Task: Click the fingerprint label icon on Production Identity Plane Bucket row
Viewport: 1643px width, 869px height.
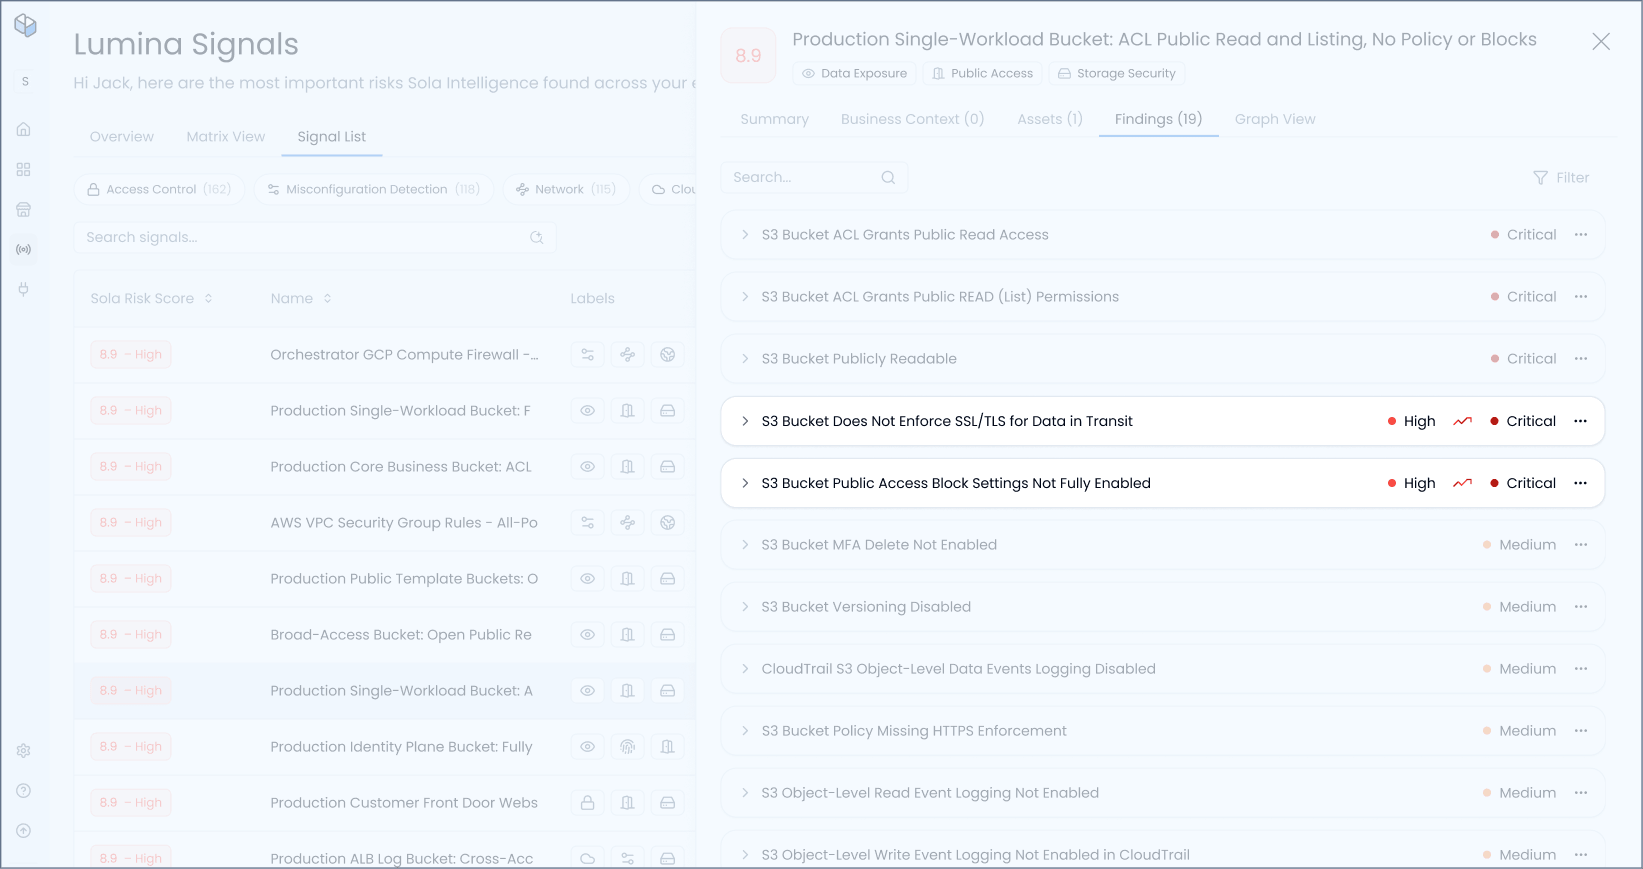Action: [x=628, y=747]
